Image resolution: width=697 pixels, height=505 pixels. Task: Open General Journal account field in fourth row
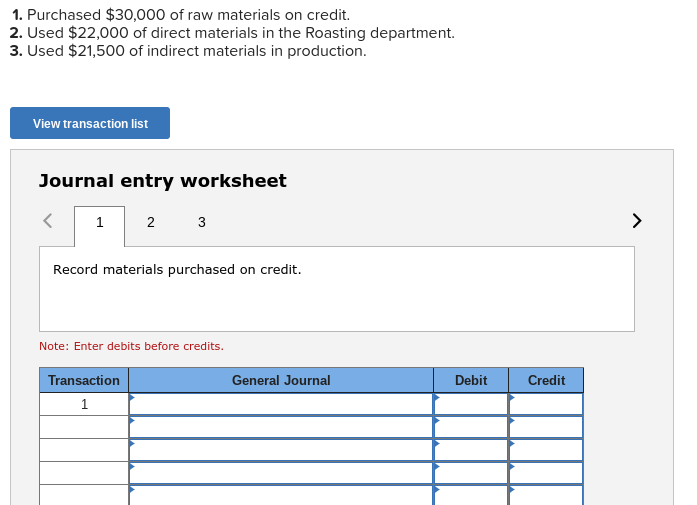point(281,473)
